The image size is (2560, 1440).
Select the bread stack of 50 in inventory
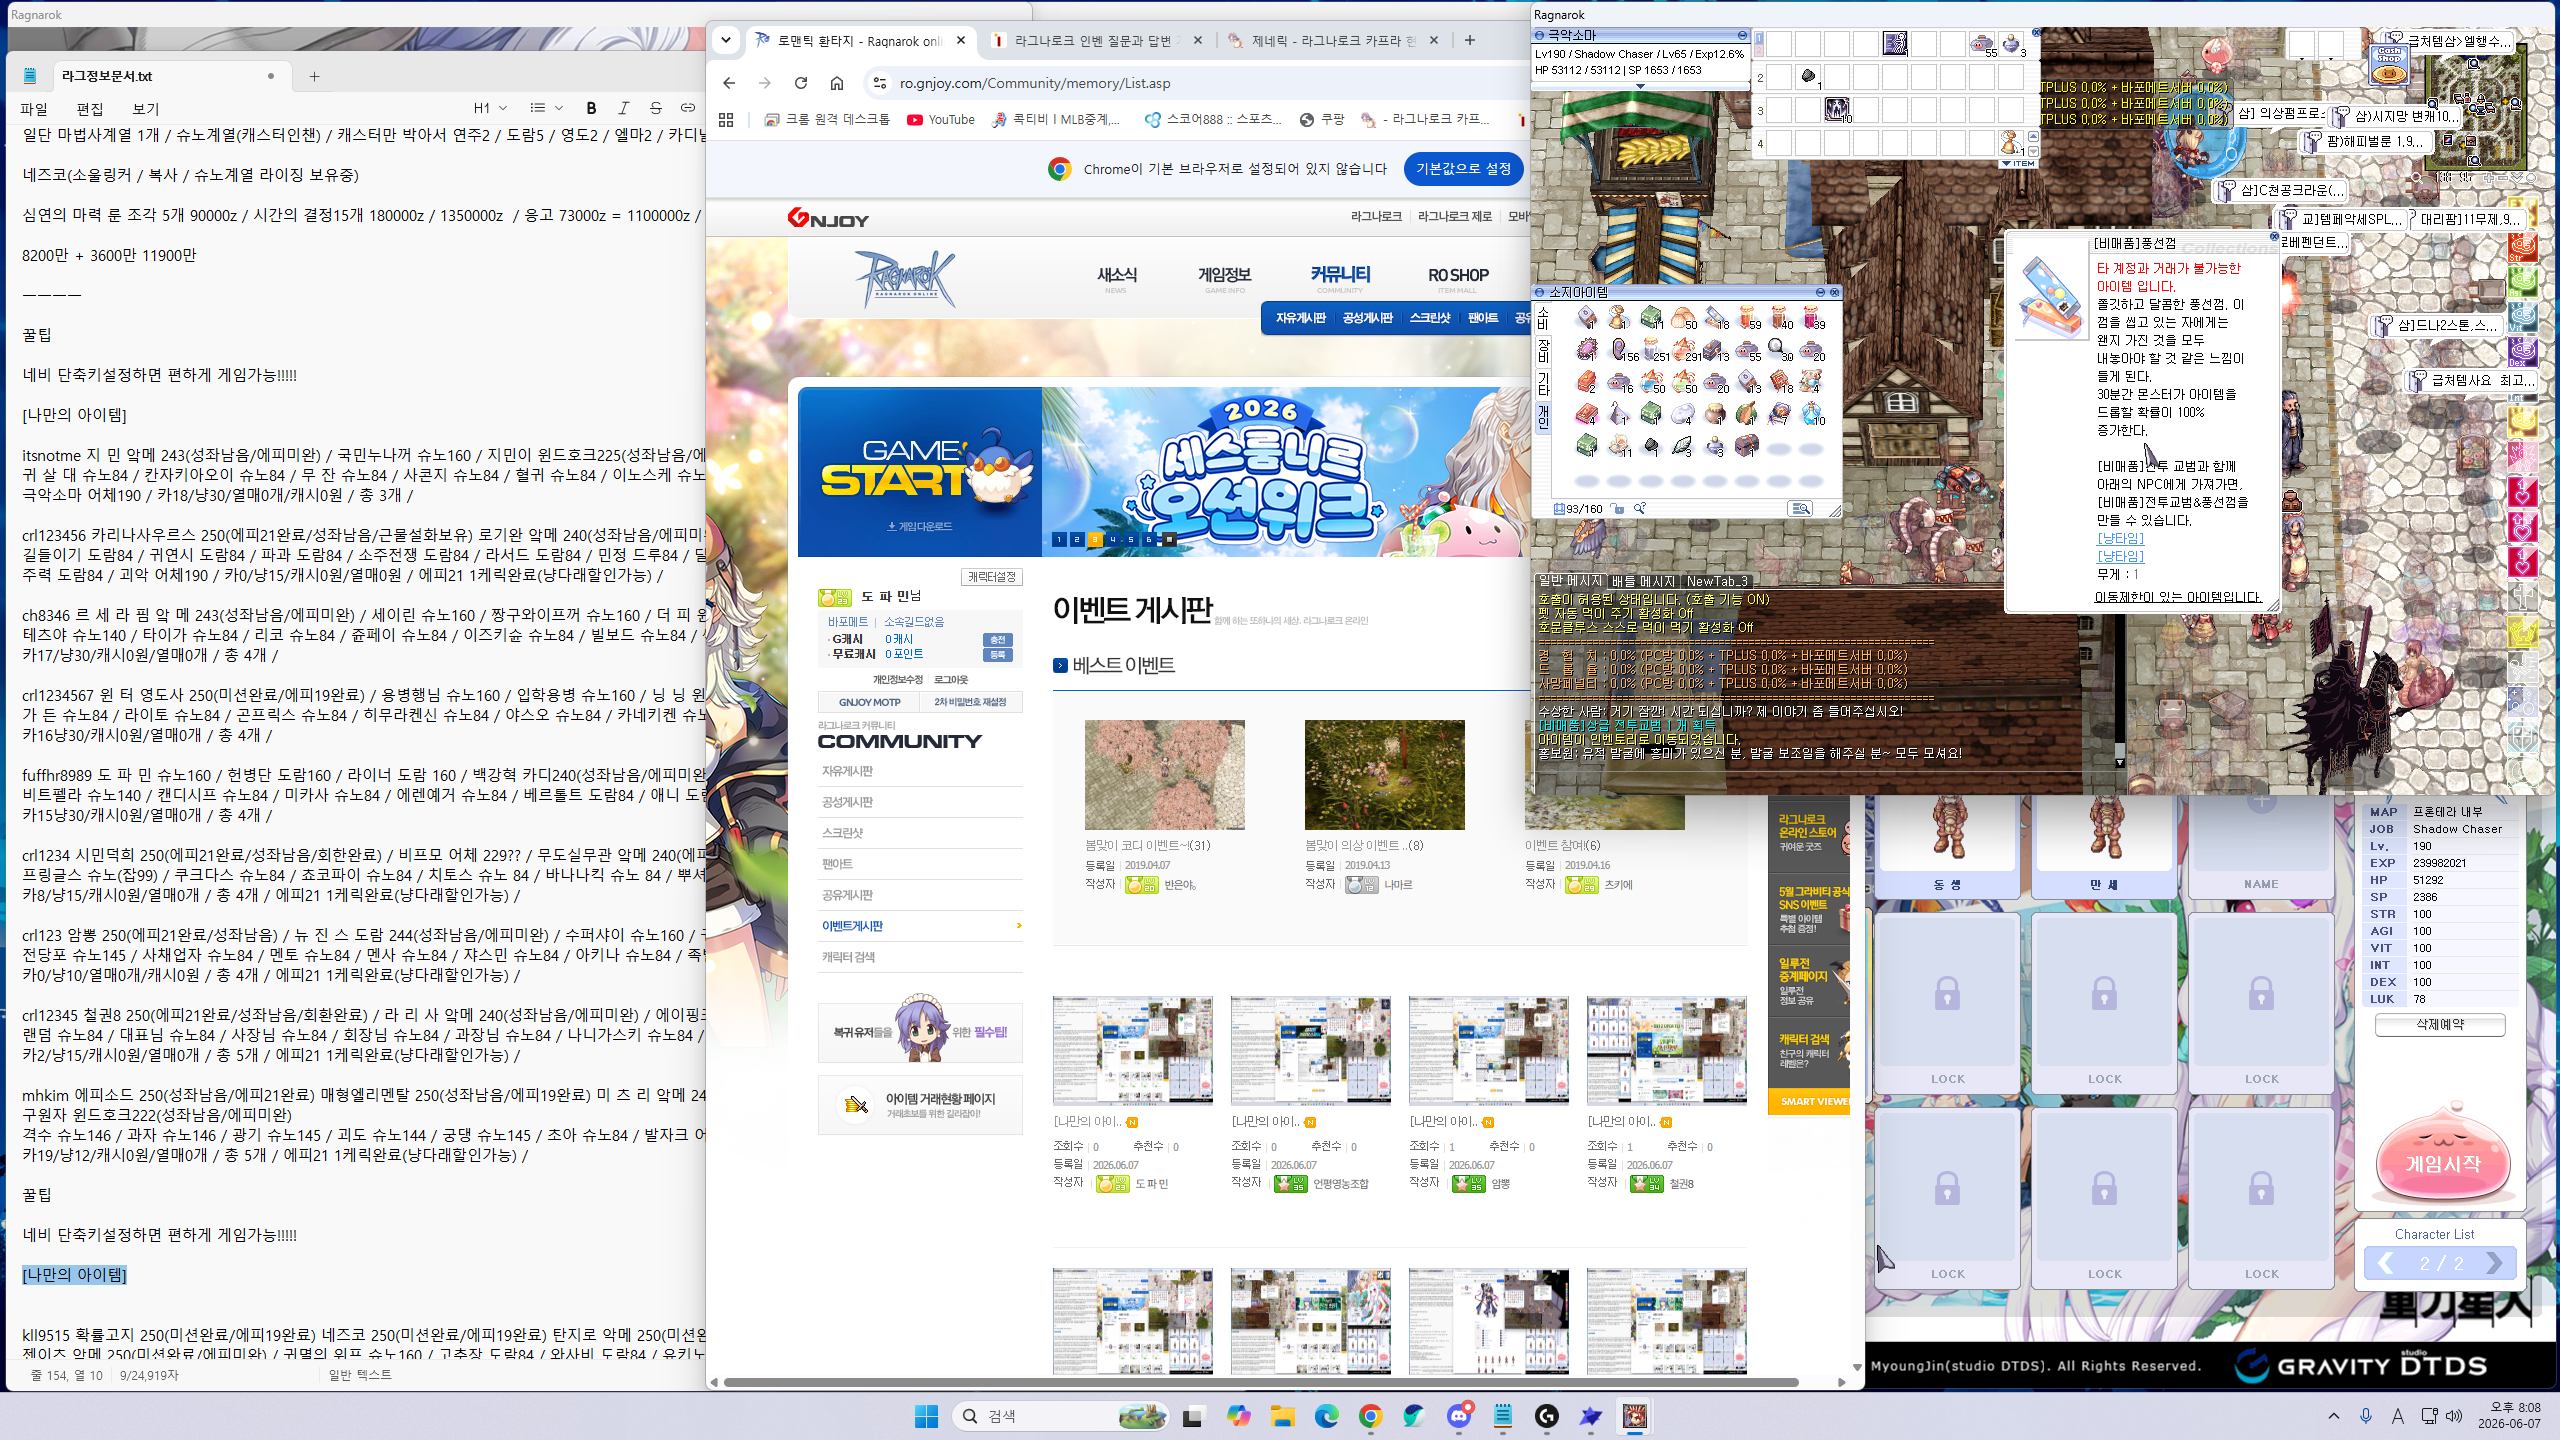tap(1683, 318)
